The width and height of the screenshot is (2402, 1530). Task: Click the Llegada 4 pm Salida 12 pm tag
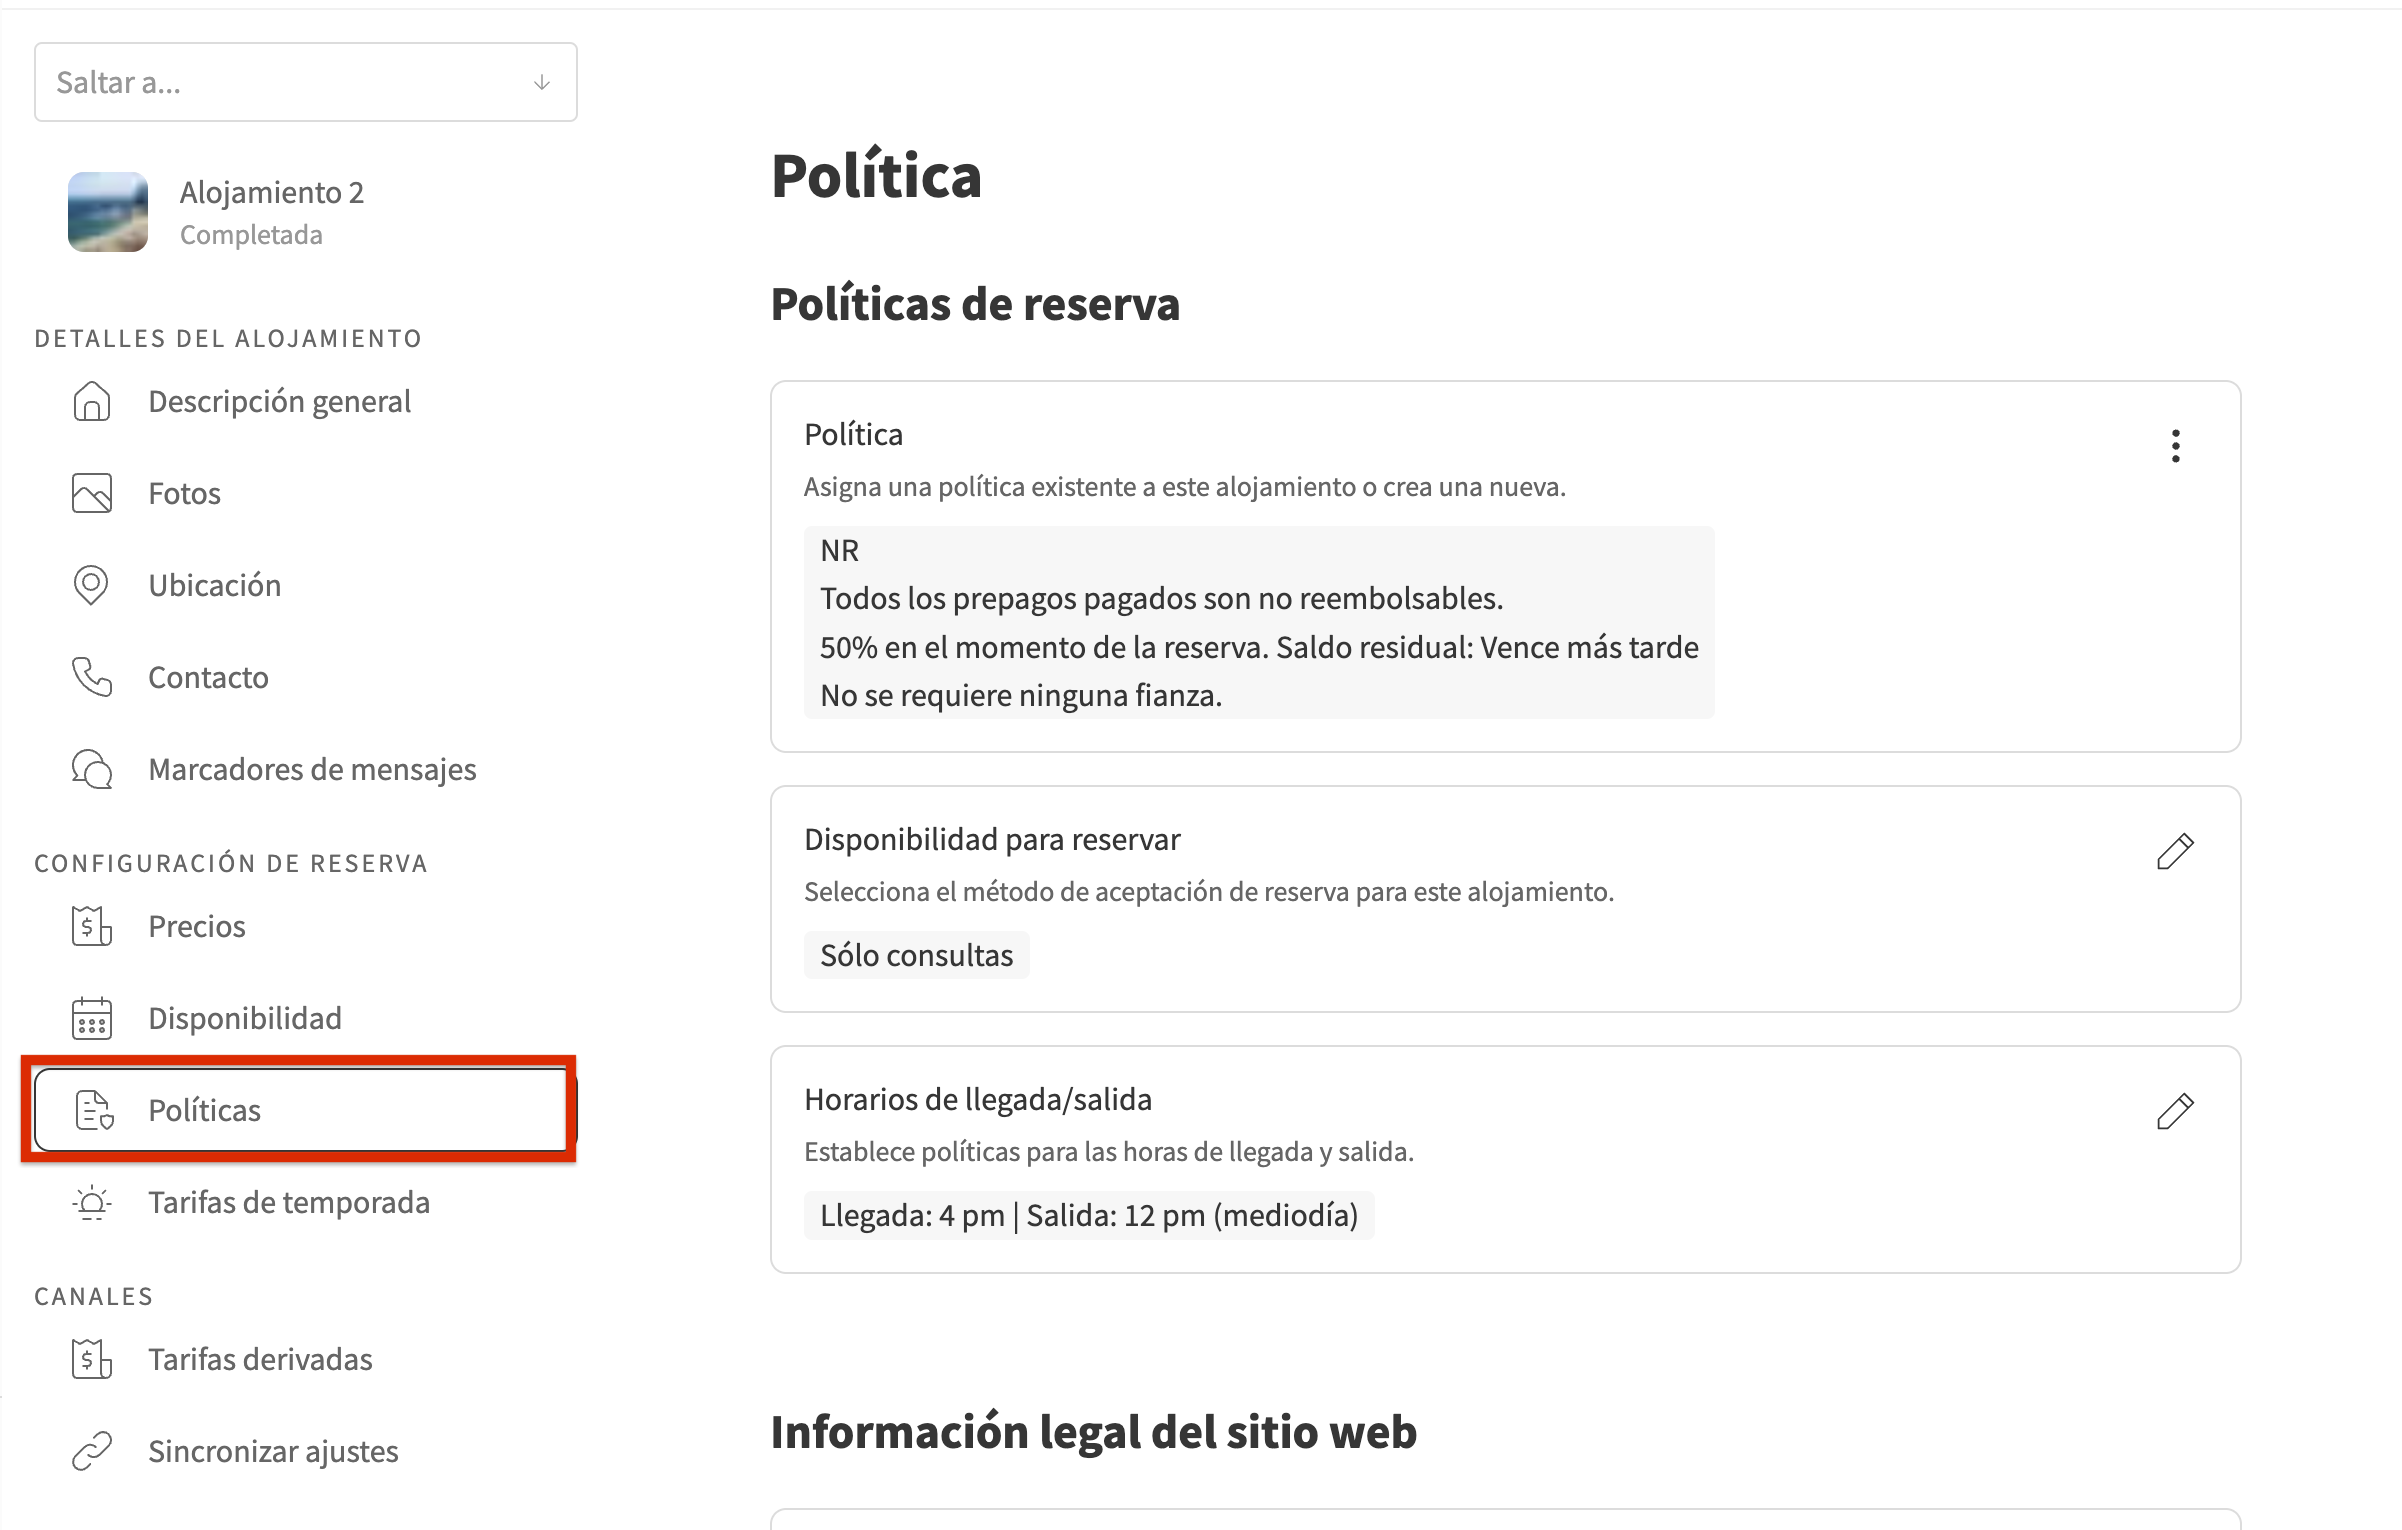[1088, 1216]
